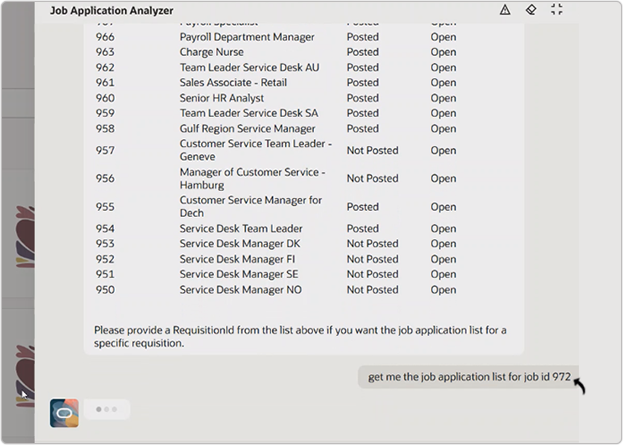This screenshot has width=623, height=445.
Task: Select Sales Associate - Retail row
Action: click(x=276, y=83)
